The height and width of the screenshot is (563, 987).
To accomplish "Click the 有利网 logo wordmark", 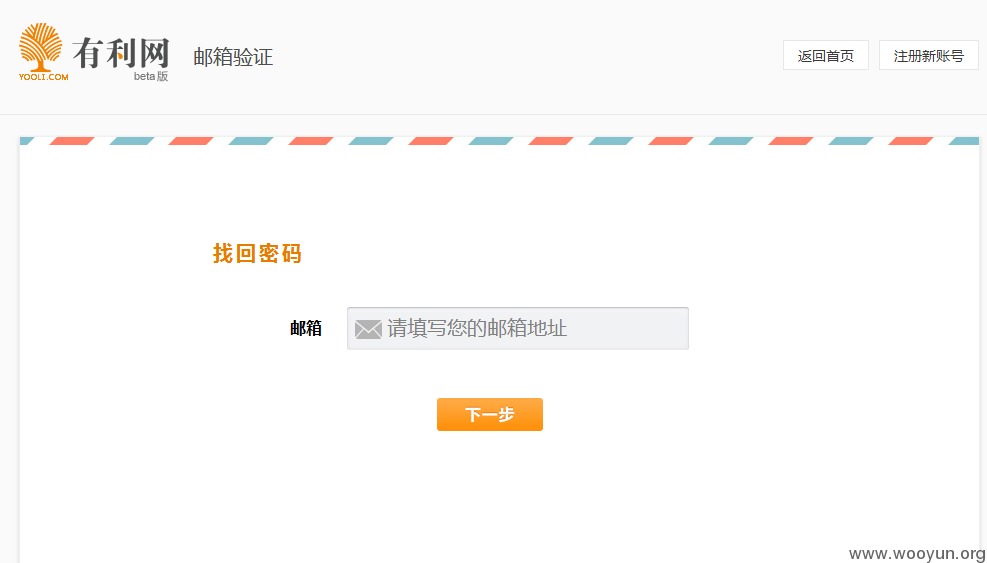I will (x=121, y=53).
